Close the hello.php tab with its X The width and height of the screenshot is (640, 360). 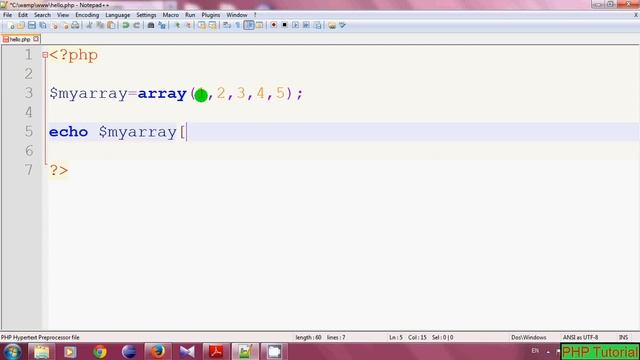(x=36, y=39)
